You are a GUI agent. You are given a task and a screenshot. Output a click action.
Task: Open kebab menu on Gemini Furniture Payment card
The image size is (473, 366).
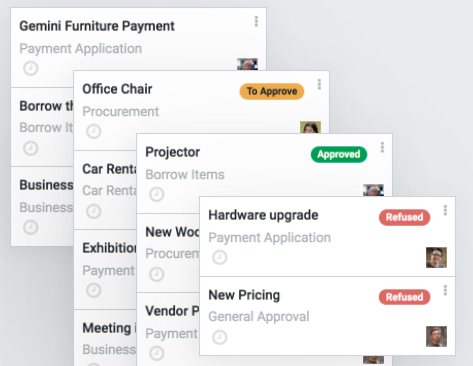point(256,21)
